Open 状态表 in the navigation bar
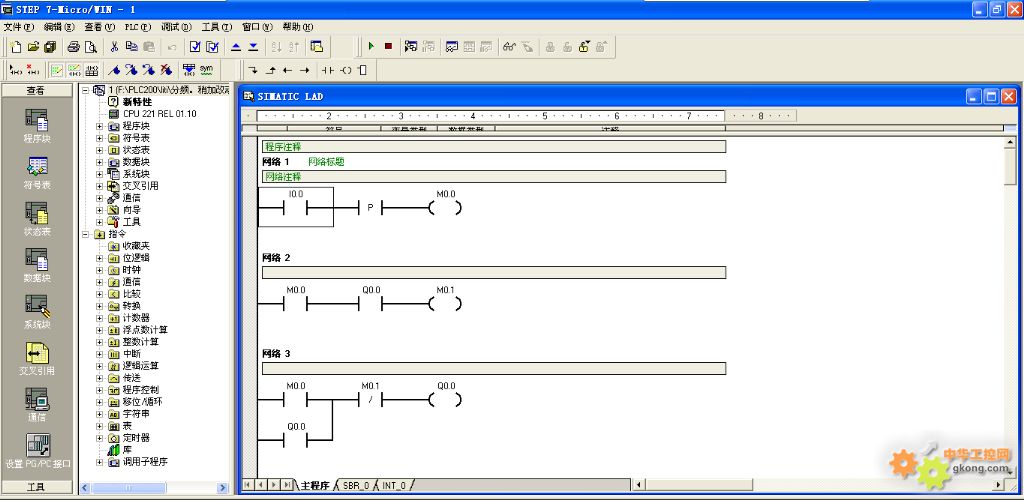Viewport: 1024px width, 500px height. tap(37, 219)
